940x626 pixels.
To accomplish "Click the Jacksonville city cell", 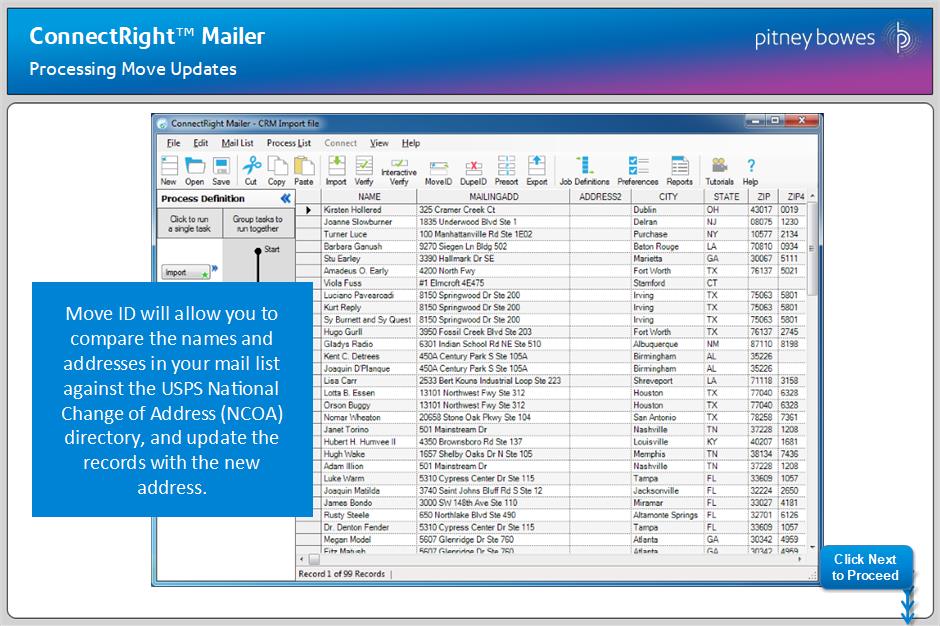I will coord(668,490).
